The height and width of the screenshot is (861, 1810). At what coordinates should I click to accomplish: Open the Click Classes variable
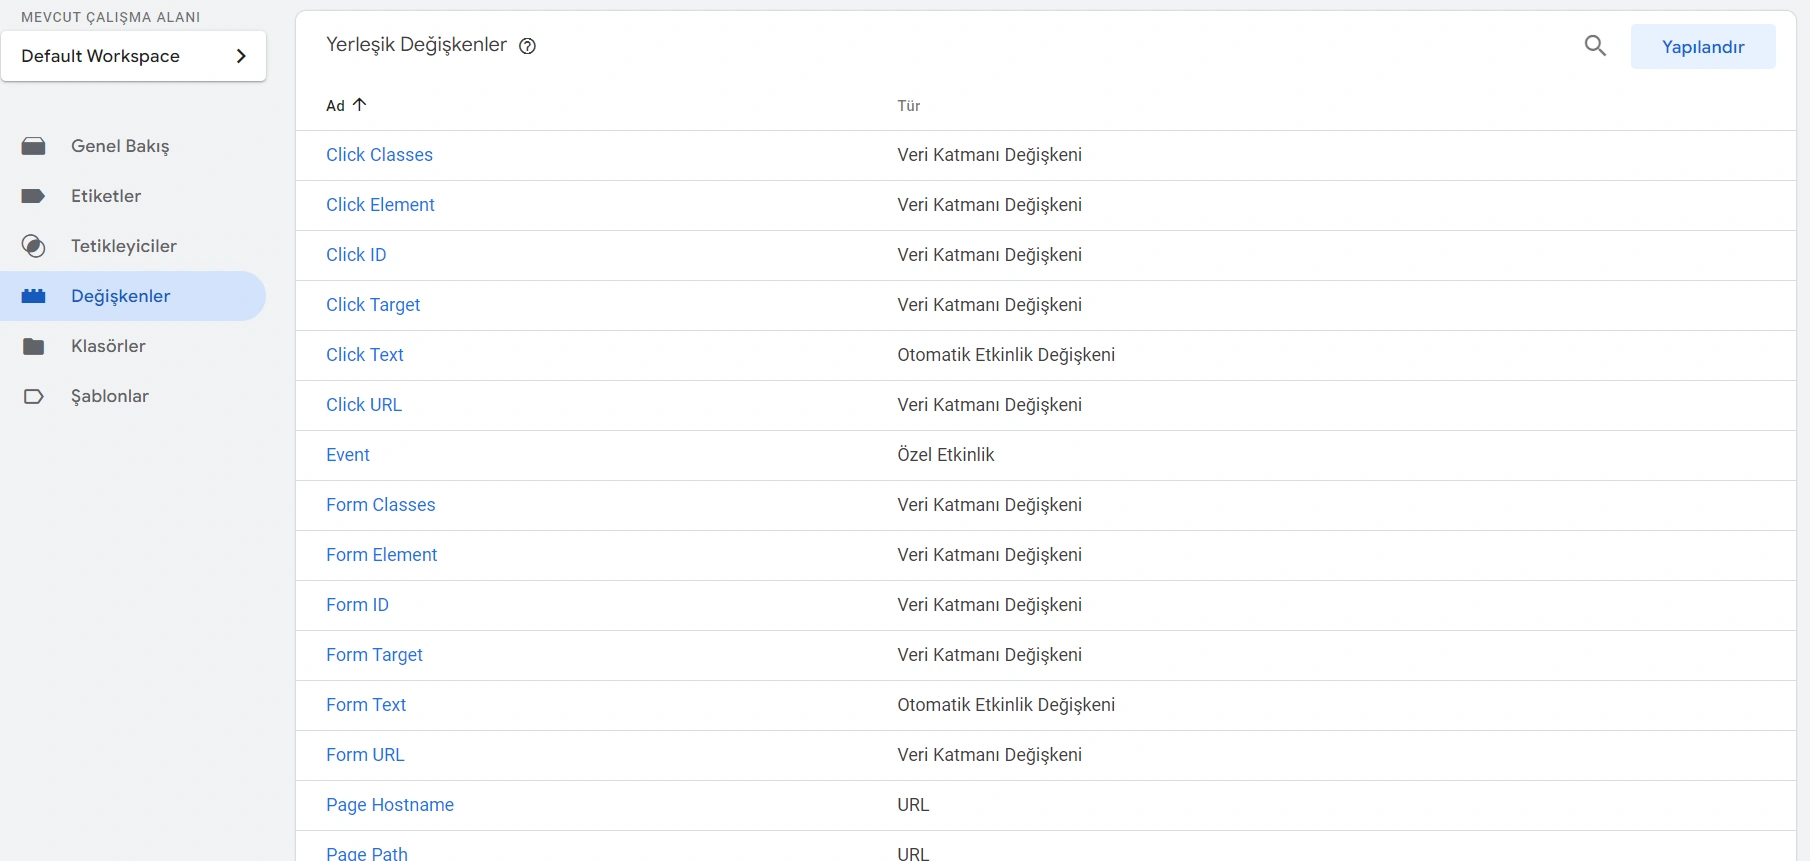379,155
